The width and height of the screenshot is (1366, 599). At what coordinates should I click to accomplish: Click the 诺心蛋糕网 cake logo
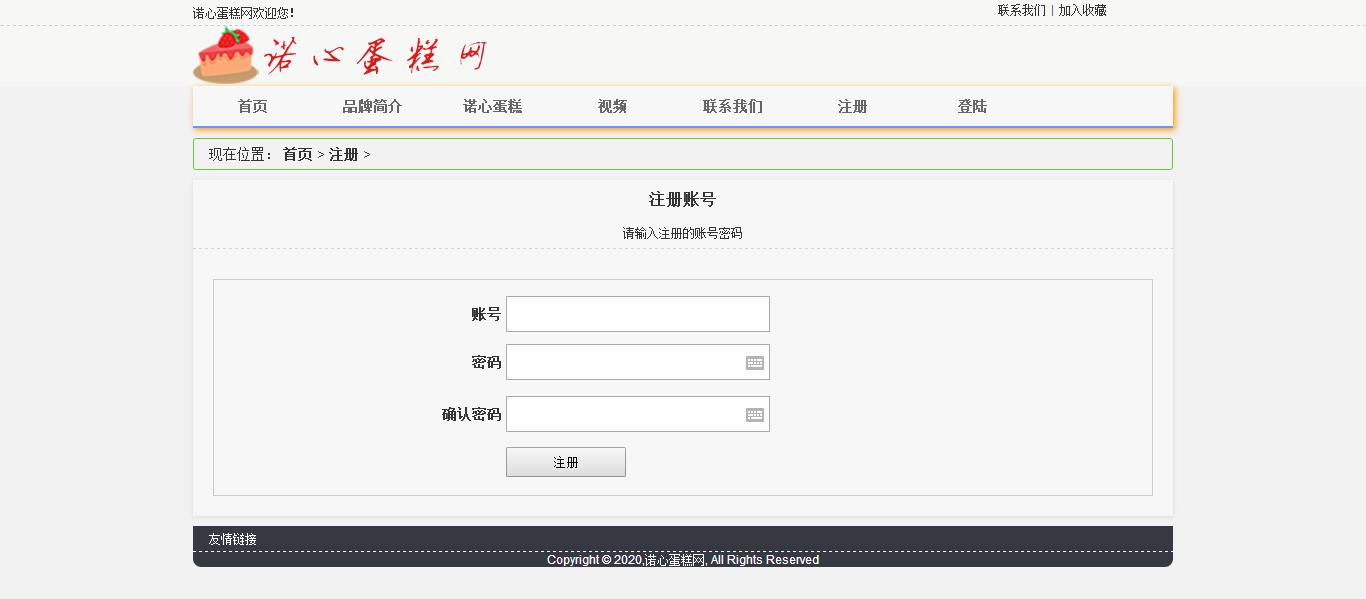[341, 56]
